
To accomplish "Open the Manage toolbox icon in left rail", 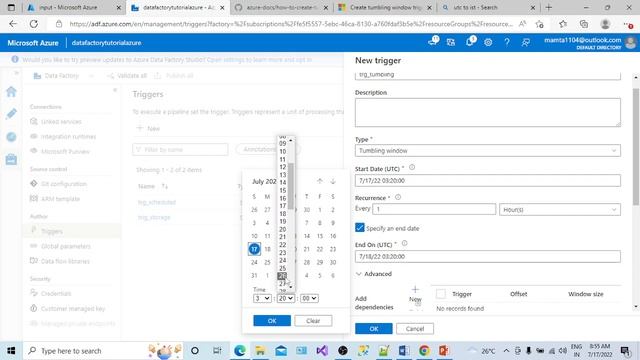I will coord(11,159).
